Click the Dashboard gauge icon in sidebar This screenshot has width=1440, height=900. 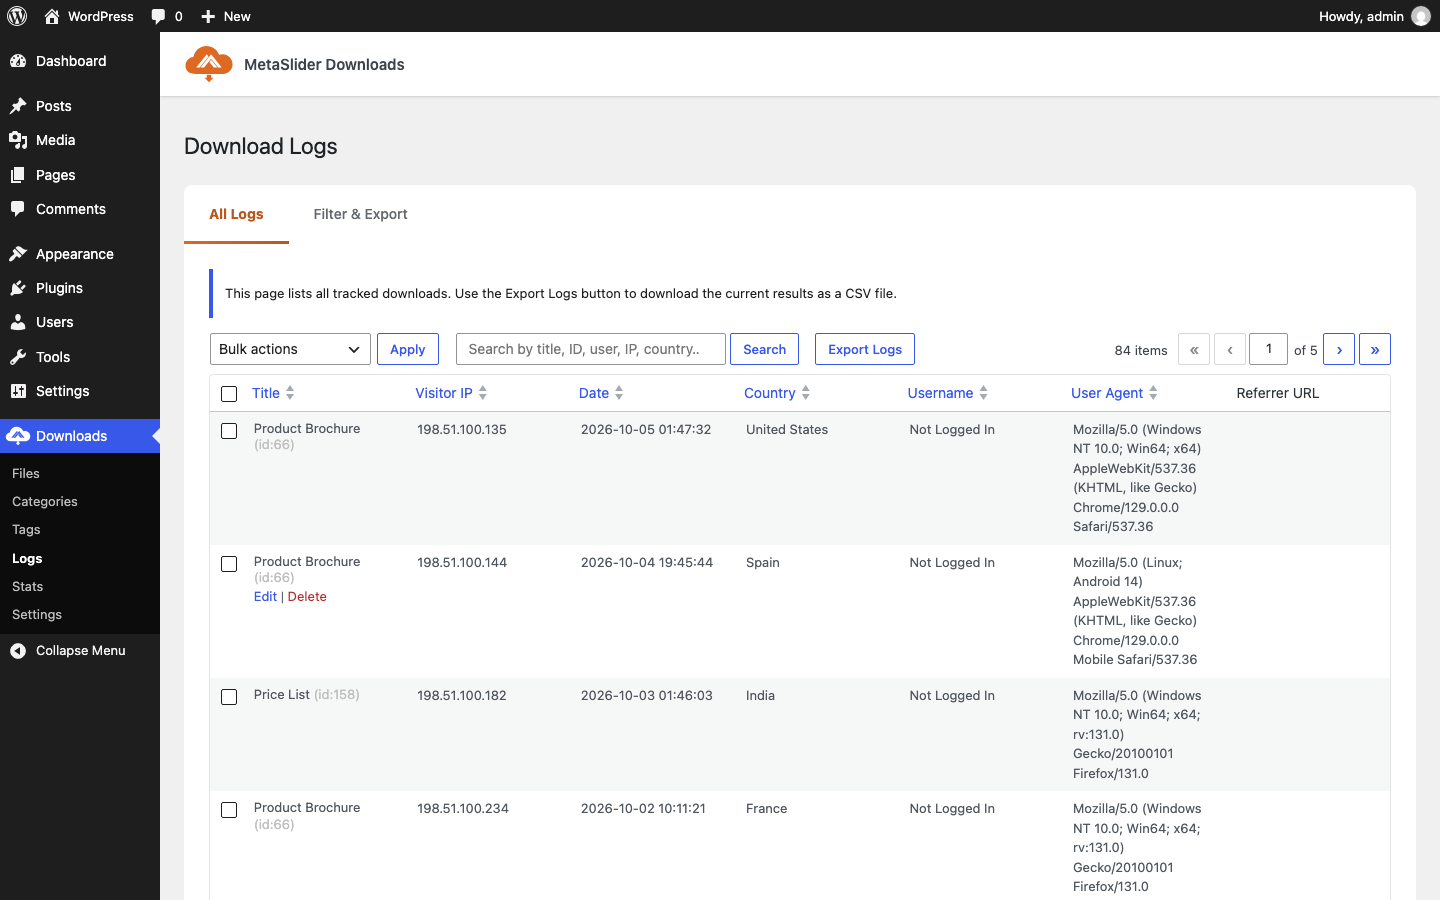tap(18, 61)
